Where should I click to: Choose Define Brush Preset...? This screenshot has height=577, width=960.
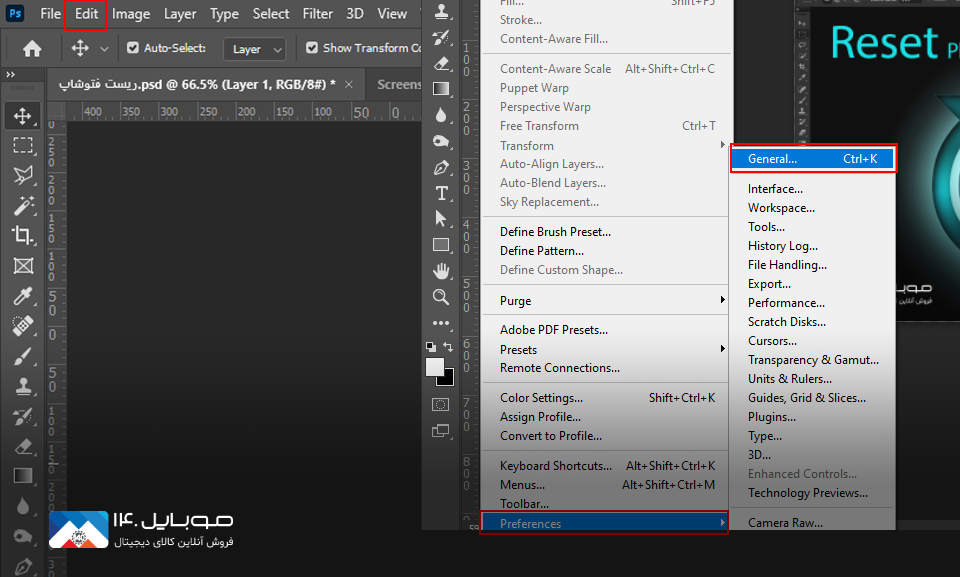606,232
